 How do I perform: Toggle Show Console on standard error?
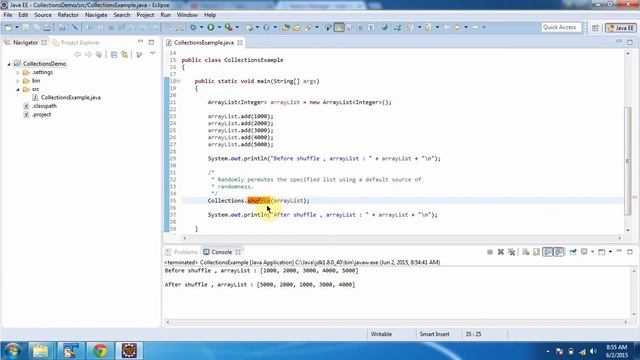(559, 252)
